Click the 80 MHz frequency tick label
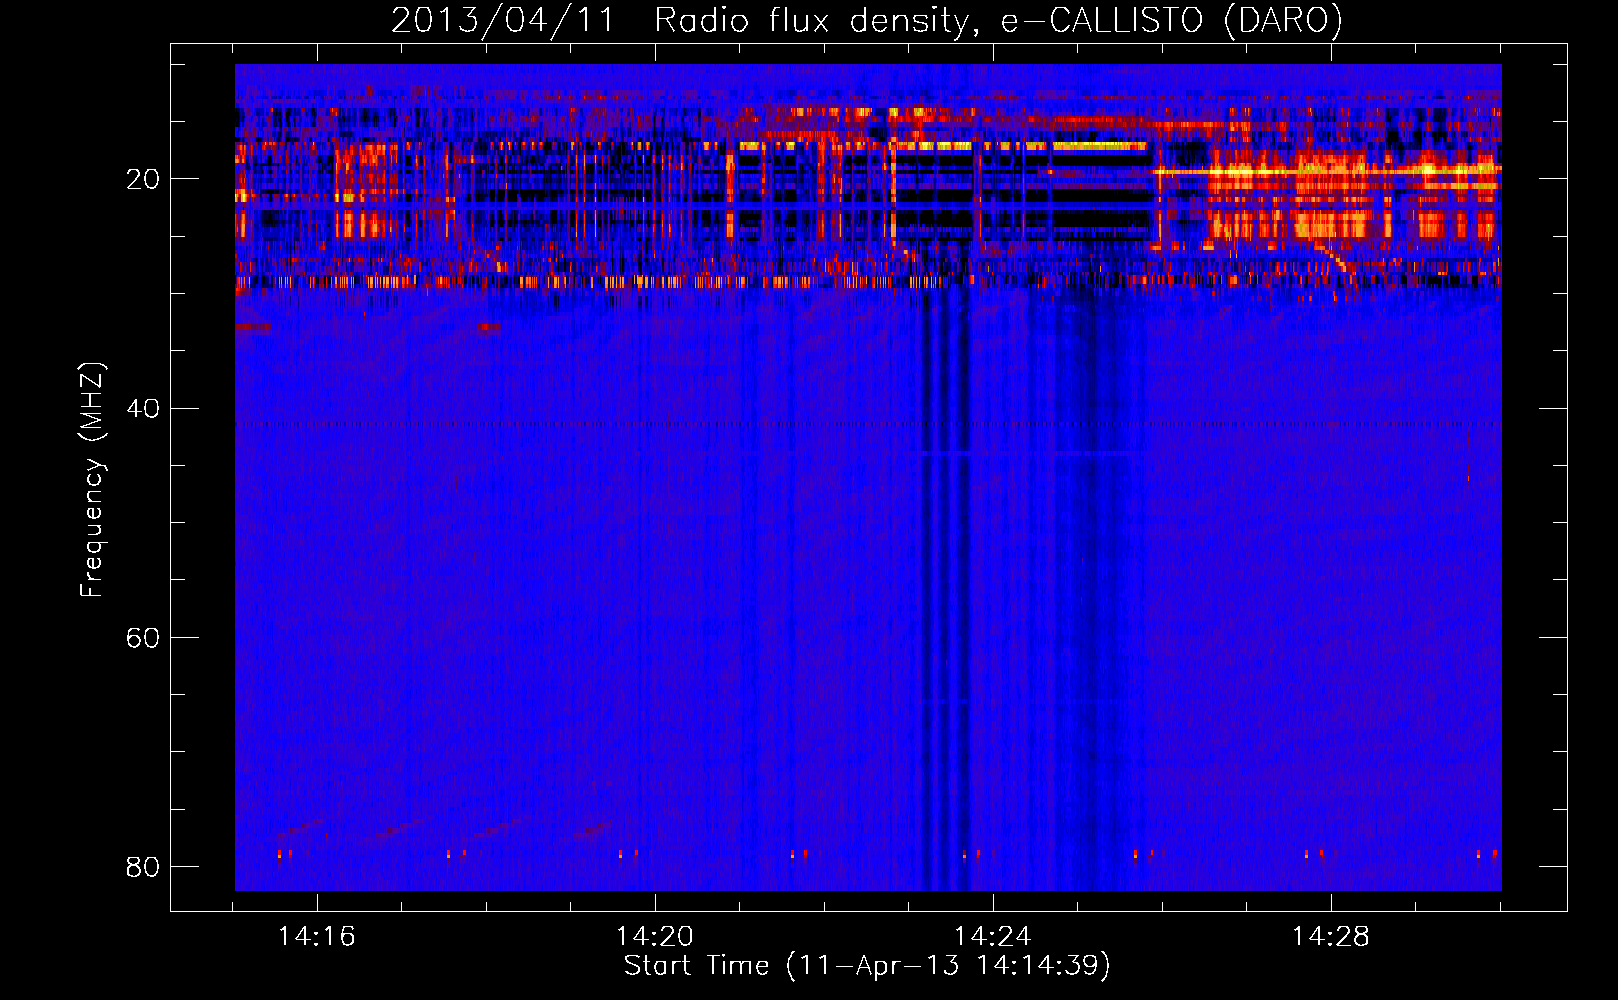Screen dimensions: 1618x1000 tap(143, 866)
